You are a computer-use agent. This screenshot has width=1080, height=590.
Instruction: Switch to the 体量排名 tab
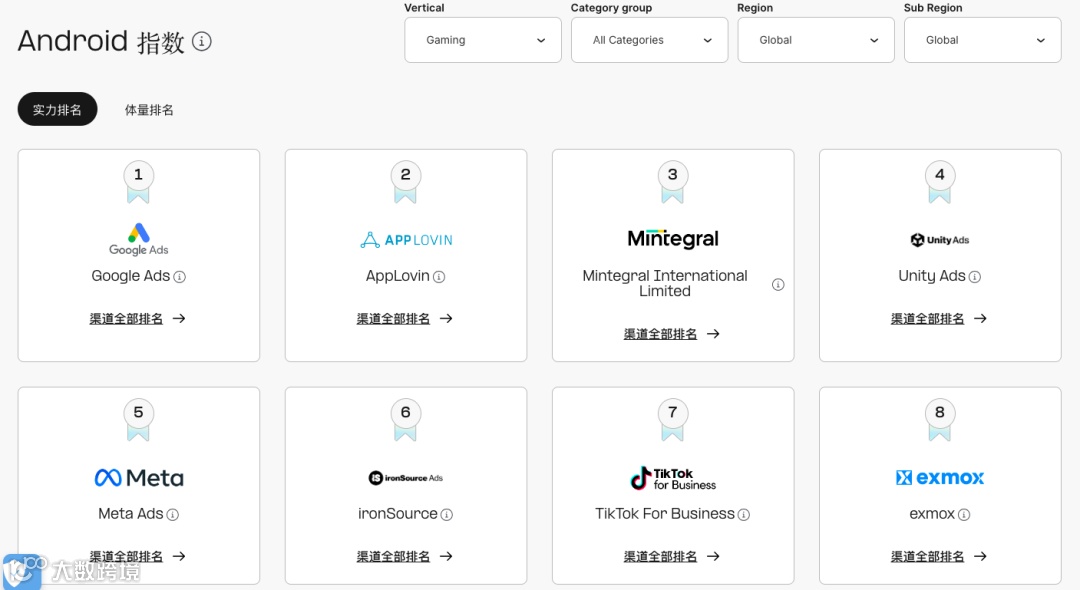pos(149,110)
